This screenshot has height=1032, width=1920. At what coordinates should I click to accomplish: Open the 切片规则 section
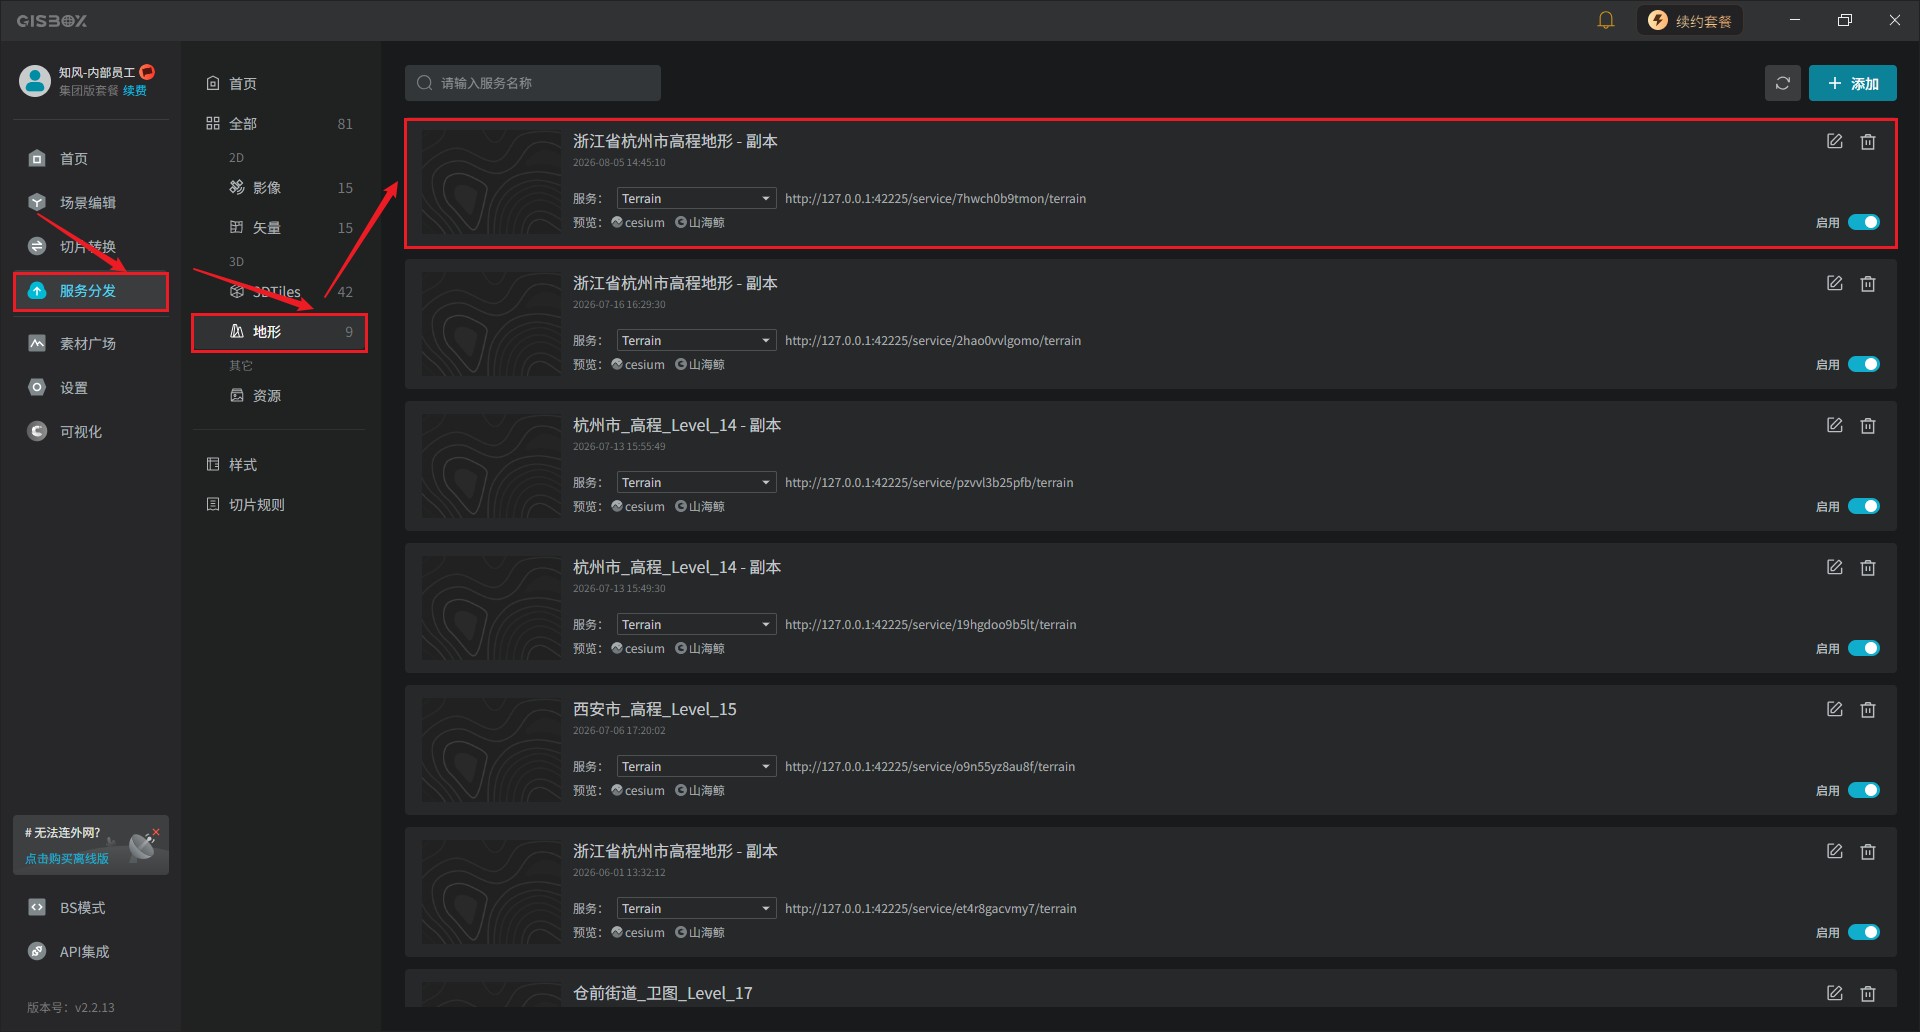[x=279, y=504]
